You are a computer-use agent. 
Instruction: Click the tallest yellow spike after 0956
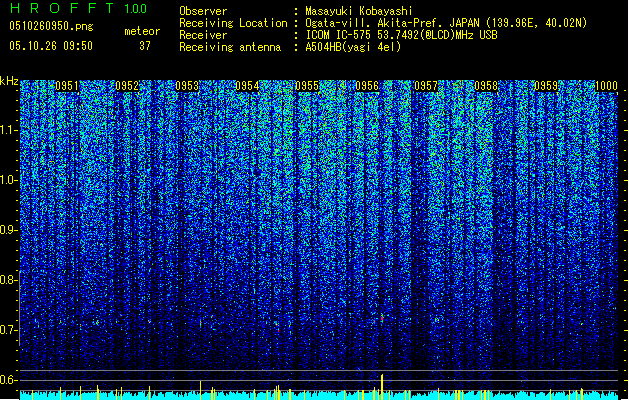point(382,387)
